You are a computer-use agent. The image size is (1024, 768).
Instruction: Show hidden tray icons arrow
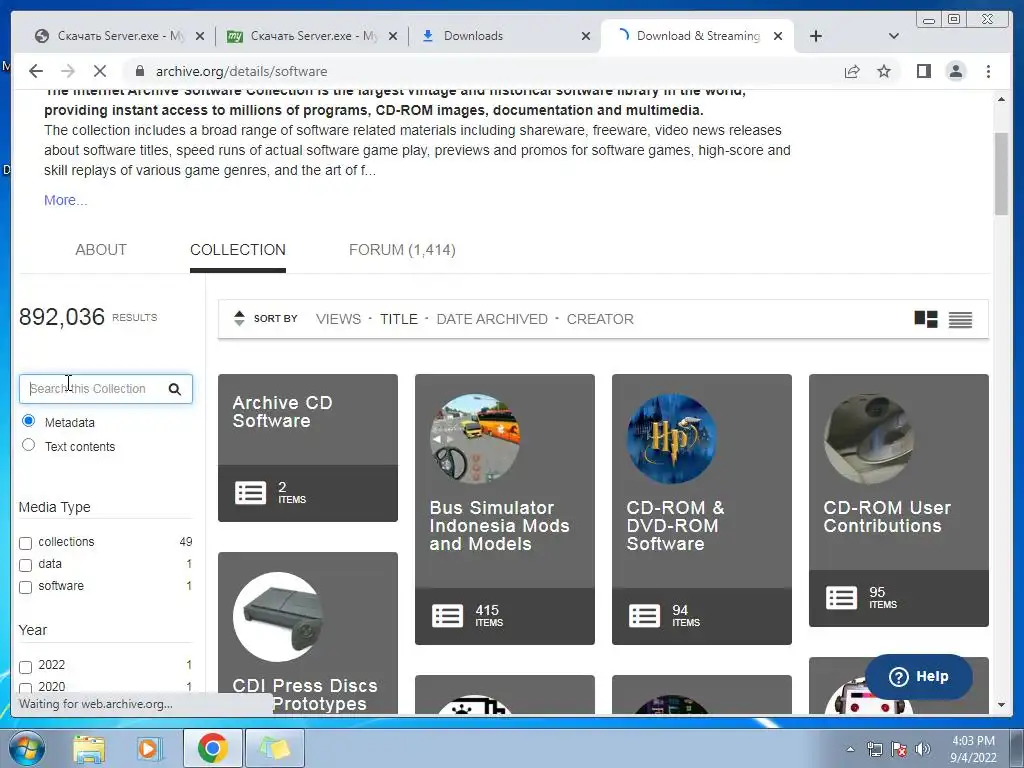[850, 749]
